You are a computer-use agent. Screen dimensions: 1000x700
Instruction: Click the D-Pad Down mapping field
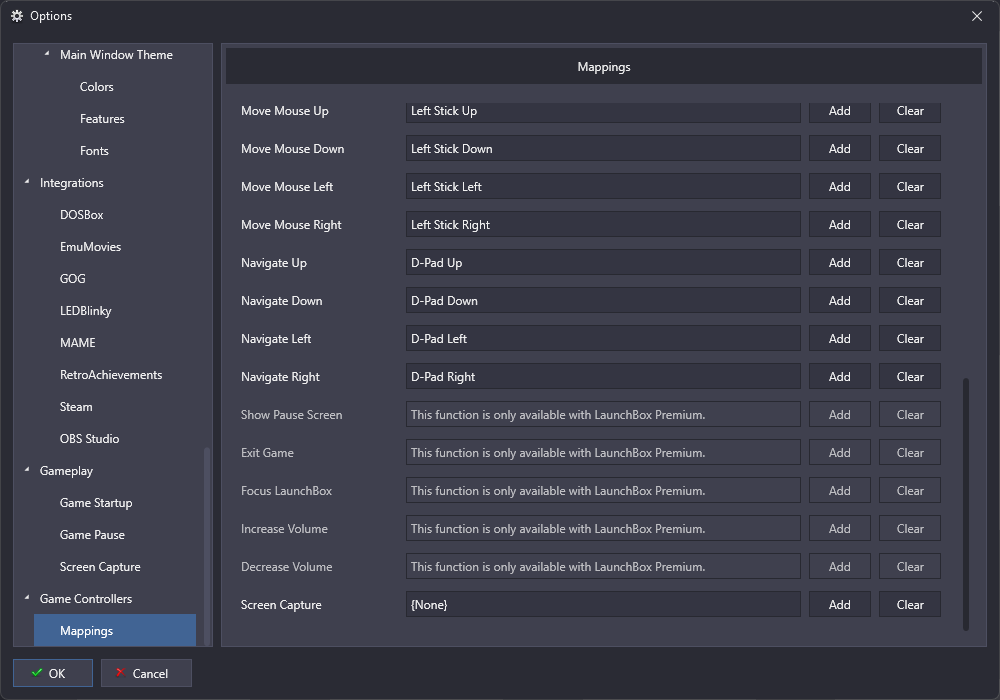[x=603, y=300]
